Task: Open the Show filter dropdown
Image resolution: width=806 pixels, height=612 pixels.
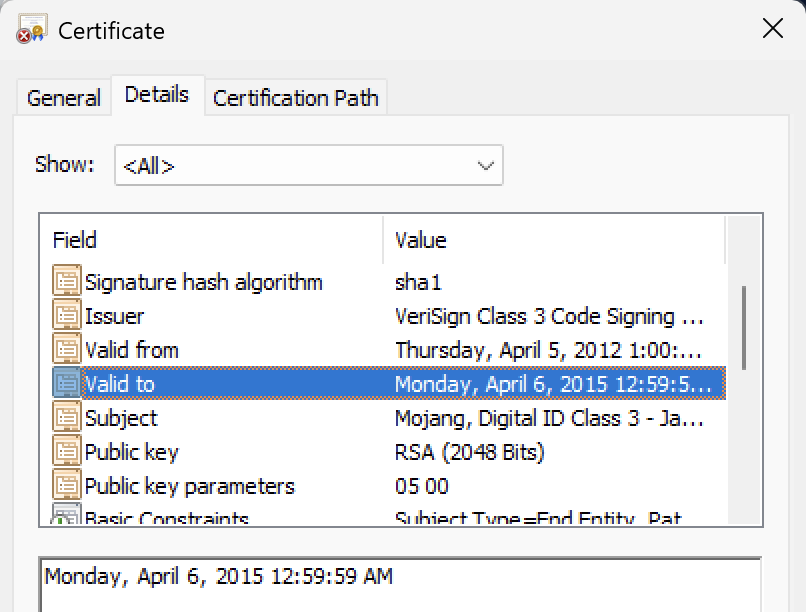Action: [x=308, y=166]
